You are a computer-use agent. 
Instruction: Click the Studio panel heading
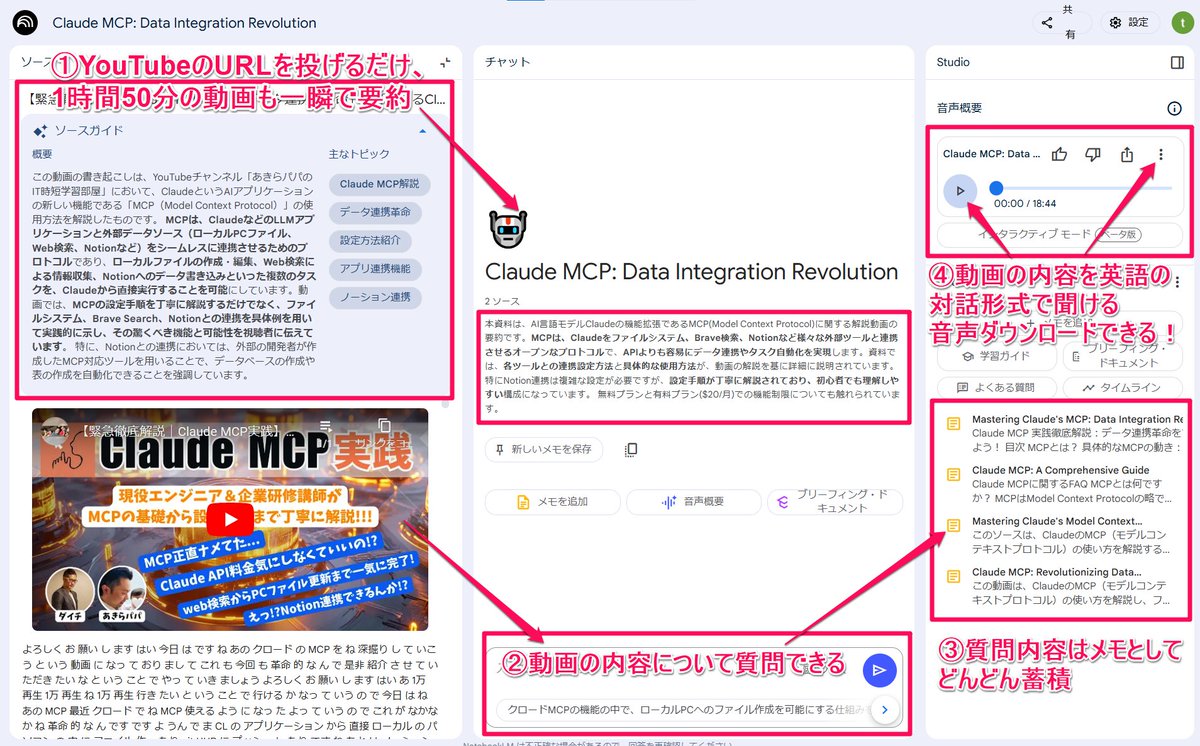(x=953, y=62)
